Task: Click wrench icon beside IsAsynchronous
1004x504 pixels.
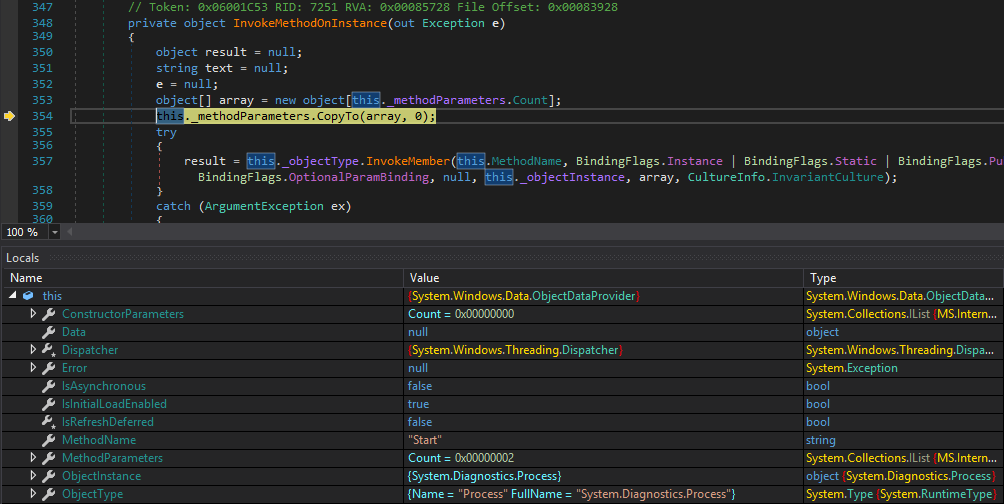Action: (49, 386)
